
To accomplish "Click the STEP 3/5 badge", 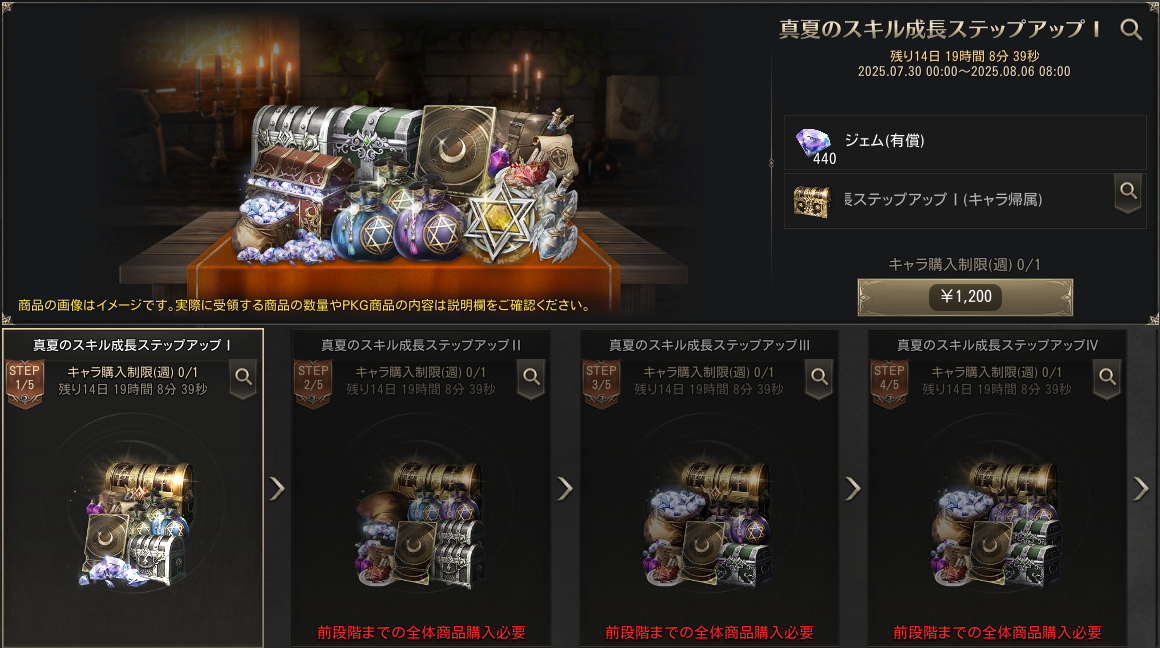I will (601, 383).
